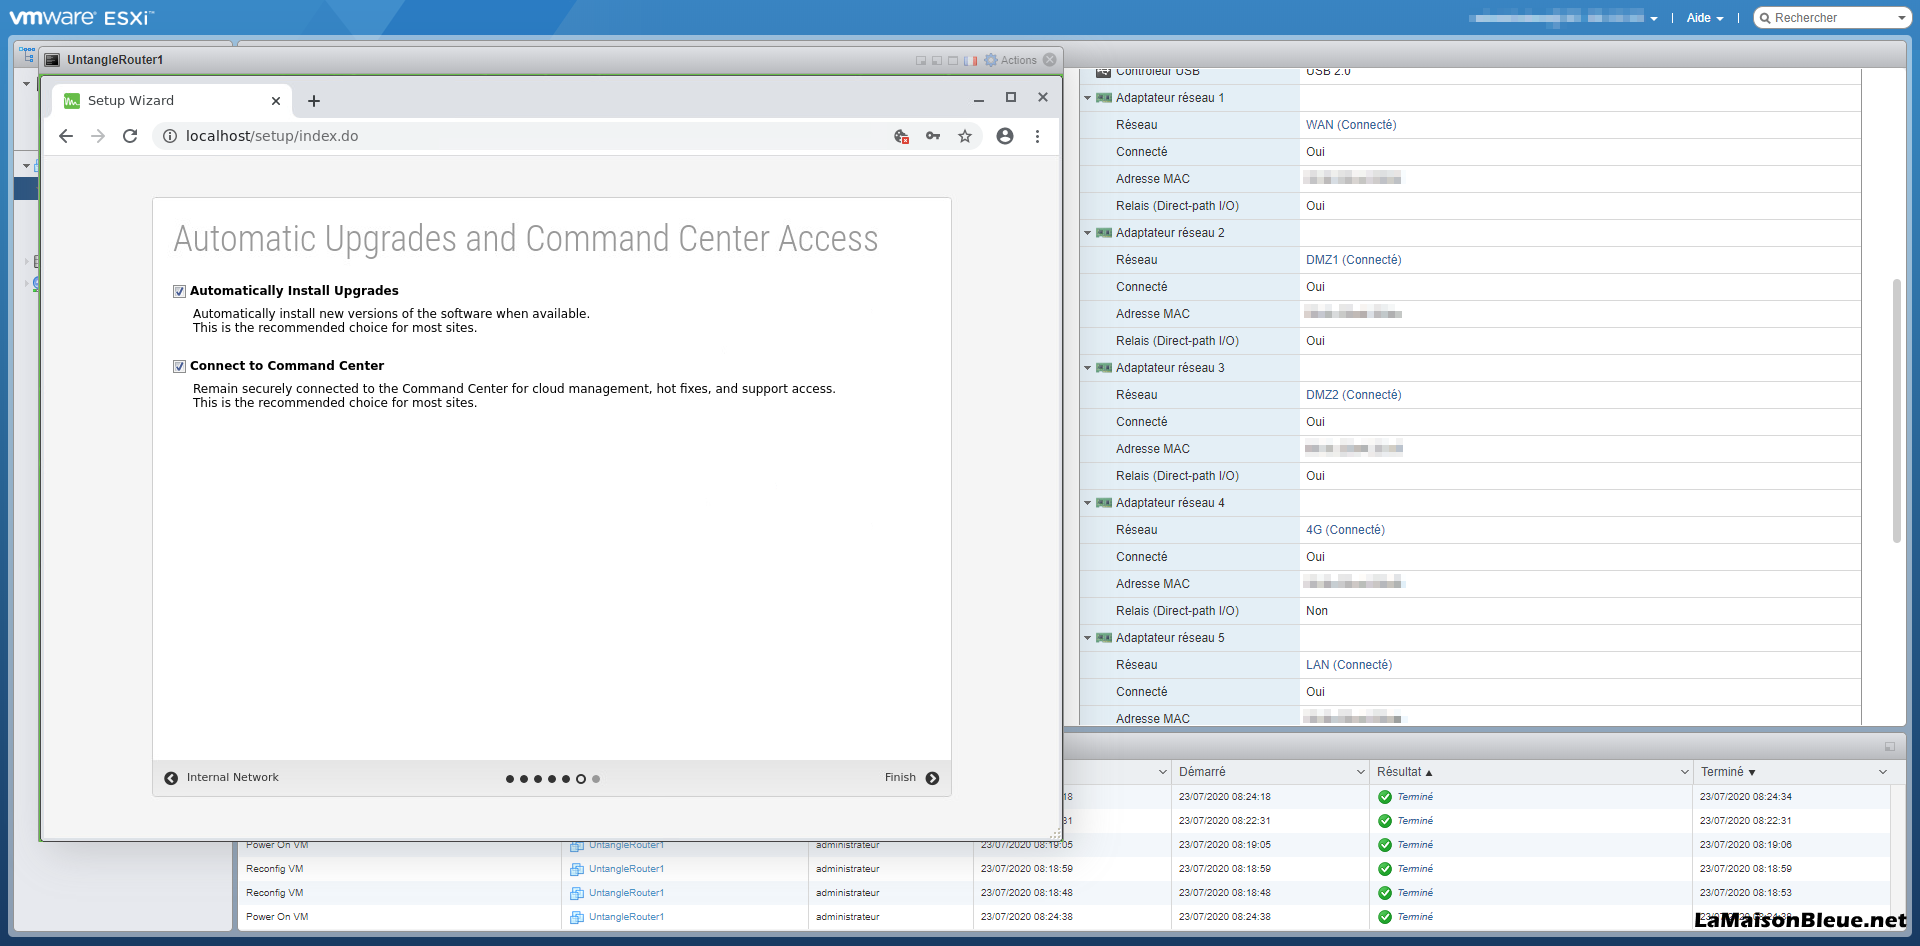
Task: Toggle Automatically Install Upgrades checkbox
Action: [x=179, y=291]
